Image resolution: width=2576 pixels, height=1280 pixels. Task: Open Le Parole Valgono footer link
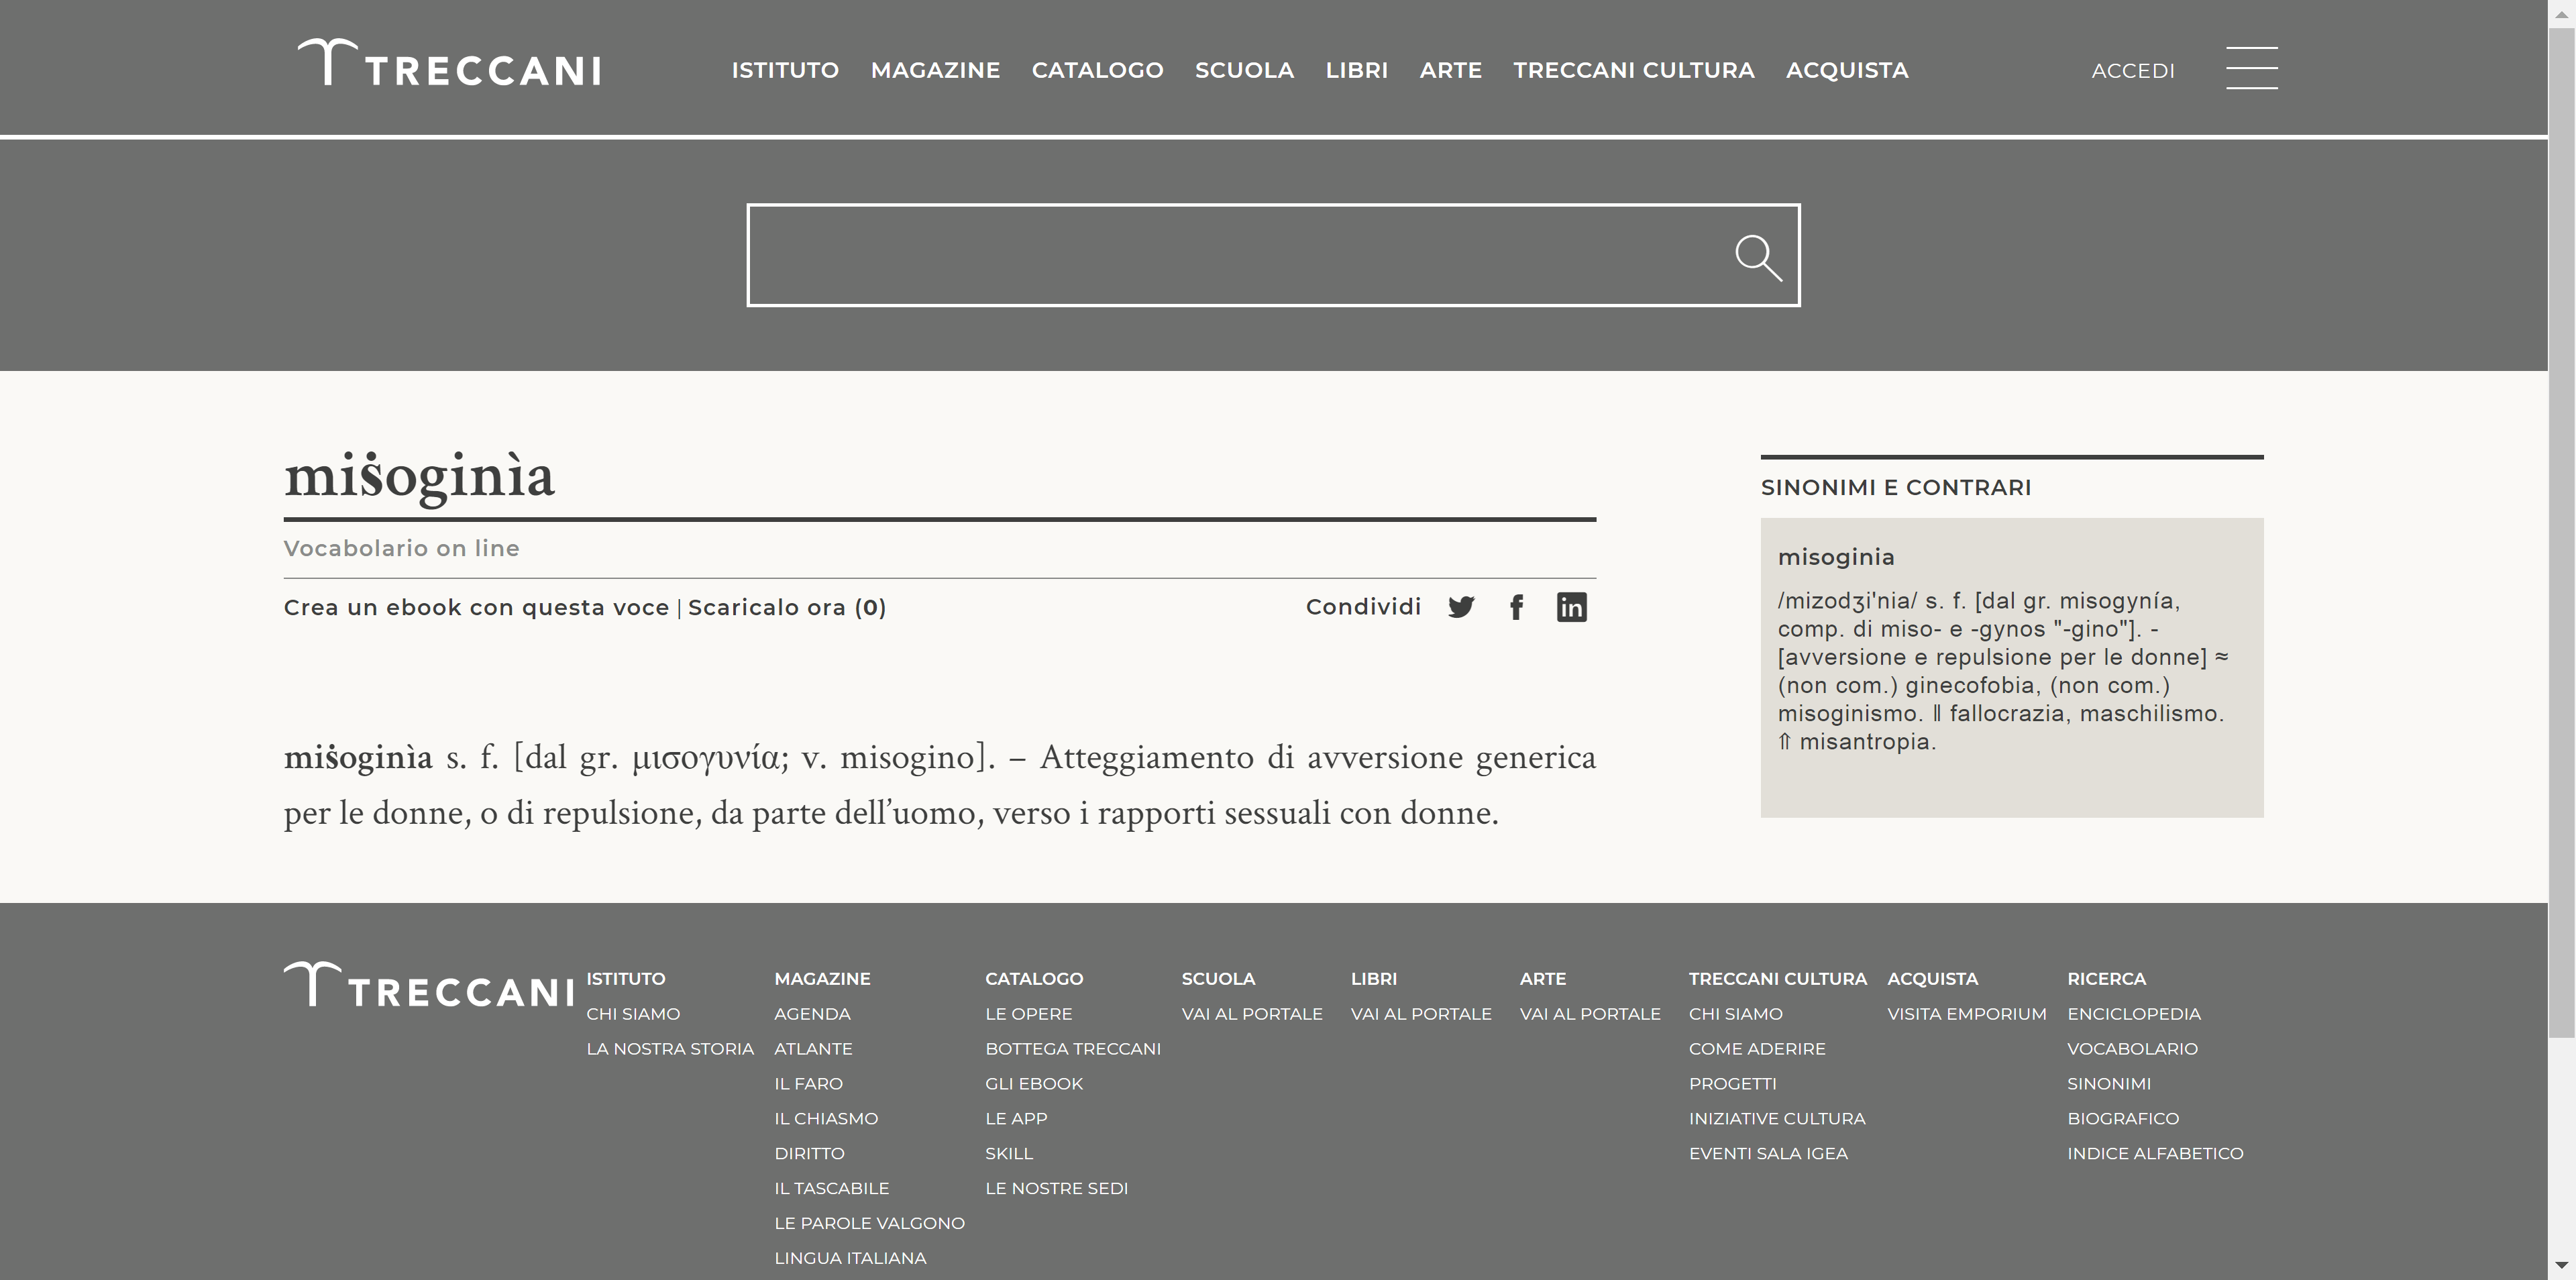(x=869, y=1224)
